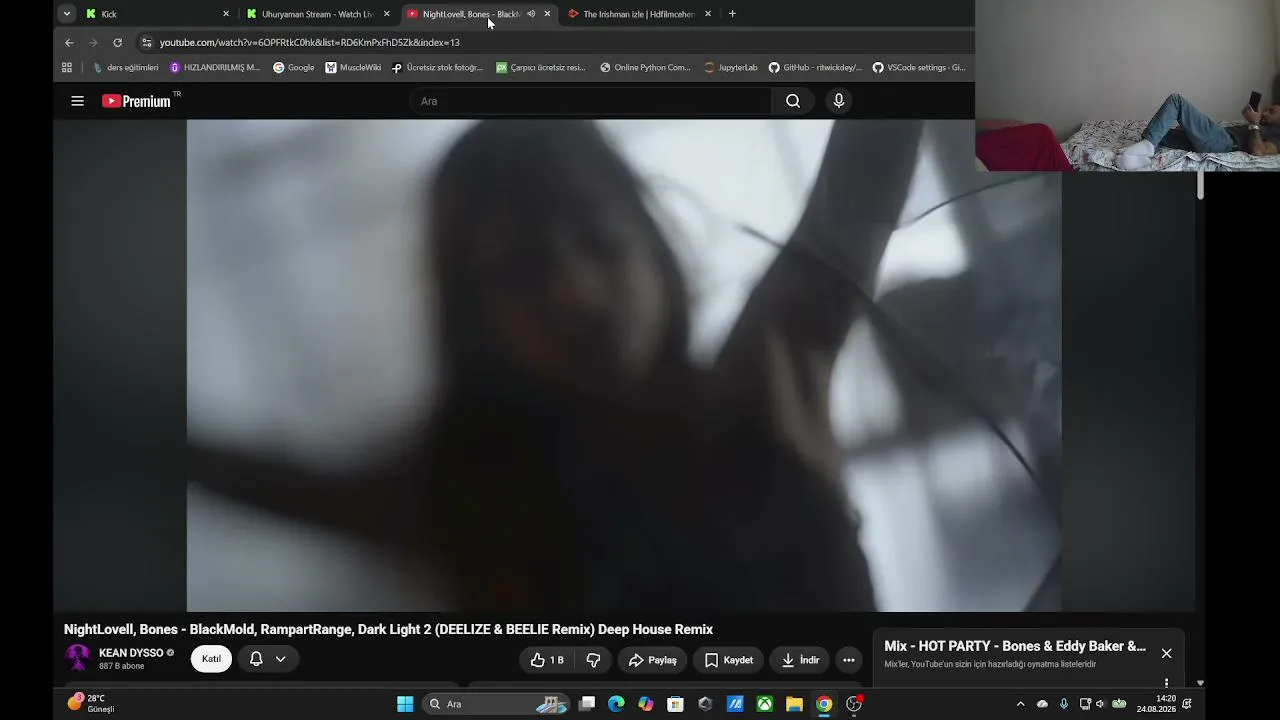Viewport: 1280px width, 720px height.
Task: Open the tab search dropdown
Action: coord(66,14)
